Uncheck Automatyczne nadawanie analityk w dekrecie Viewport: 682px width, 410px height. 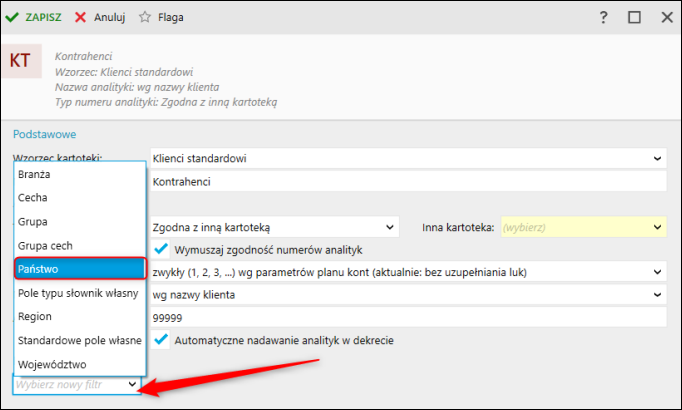(x=161, y=340)
